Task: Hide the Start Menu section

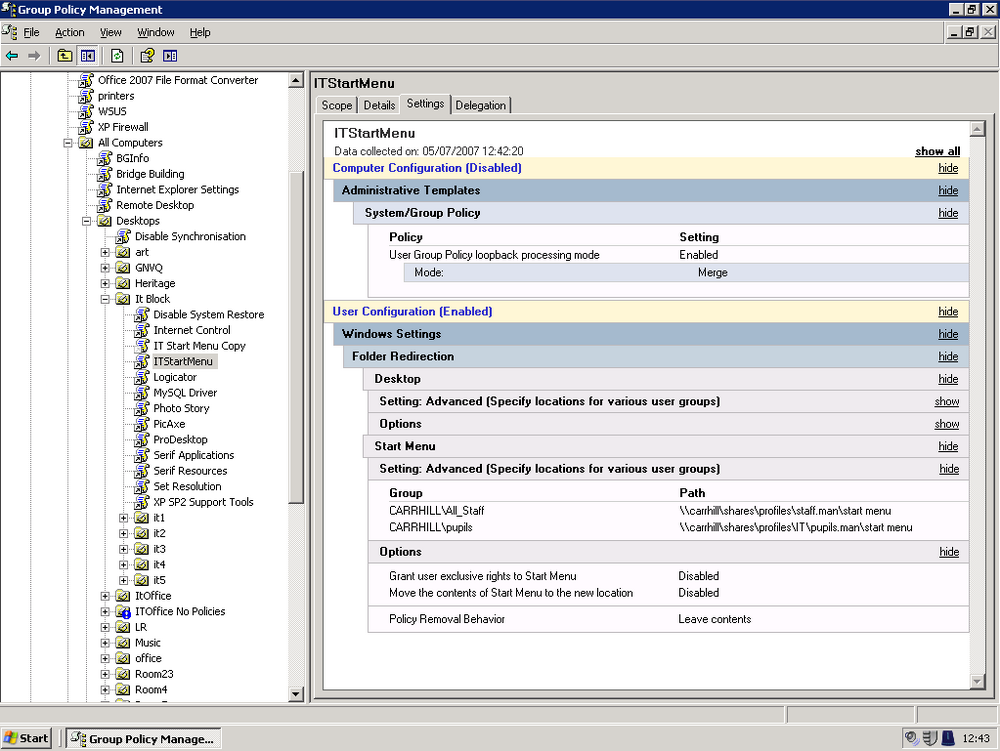Action: coord(948,446)
